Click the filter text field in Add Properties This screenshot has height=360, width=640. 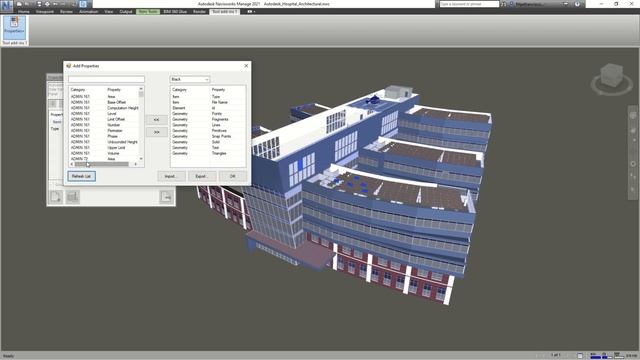[106, 79]
